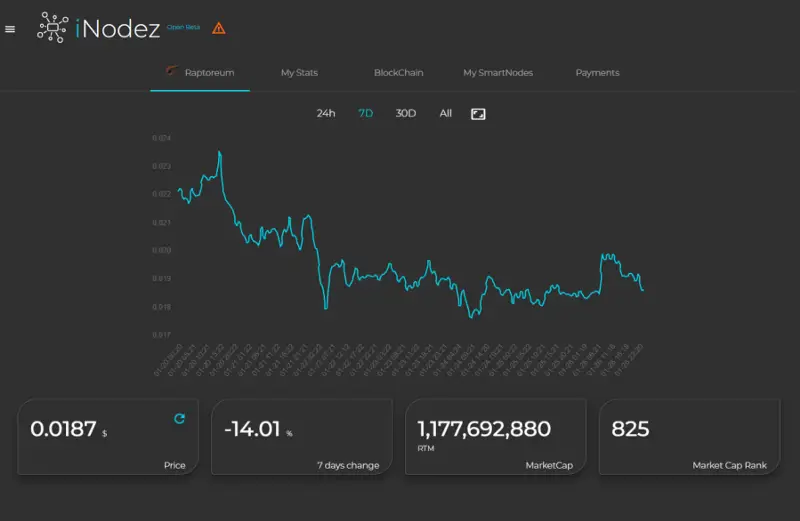Switch to the My Stats tab
Viewport: 800px width, 521px height.
coord(299,73)
